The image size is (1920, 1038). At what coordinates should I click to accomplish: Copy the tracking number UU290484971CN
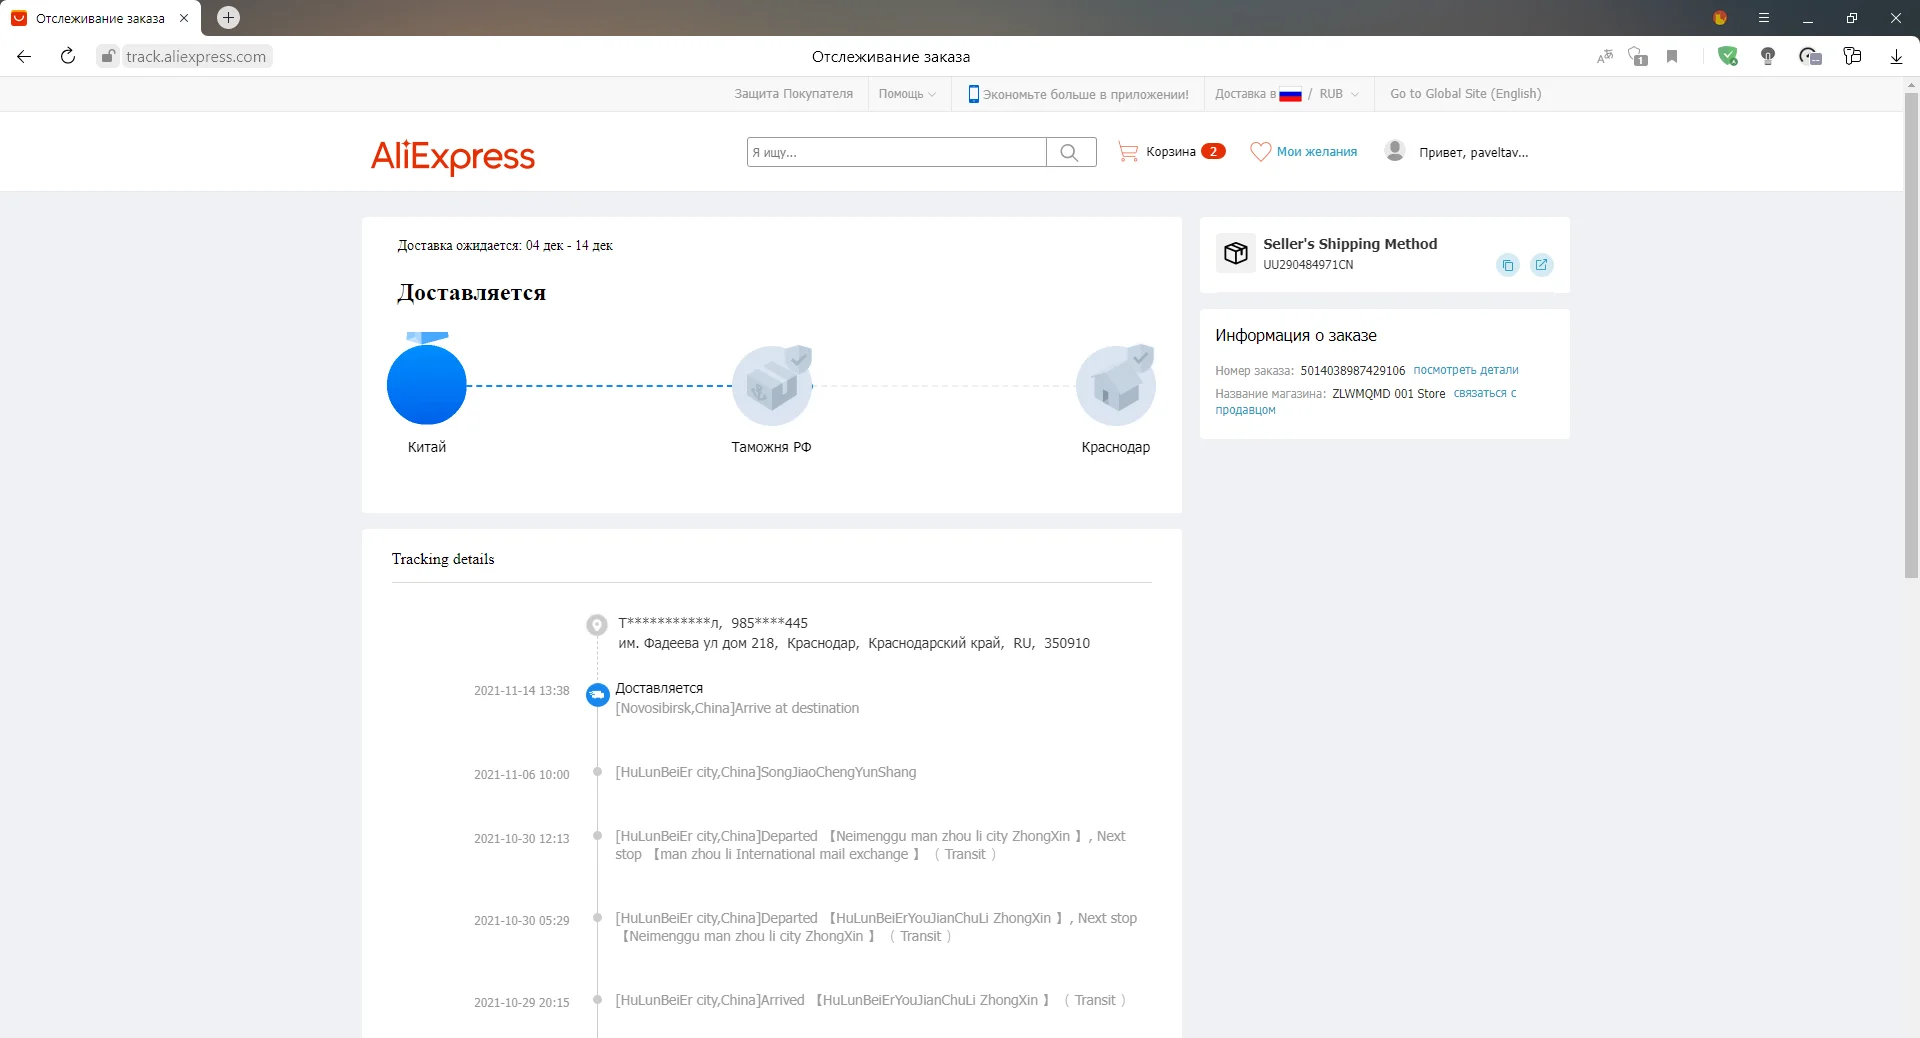tap(1508, 265)
